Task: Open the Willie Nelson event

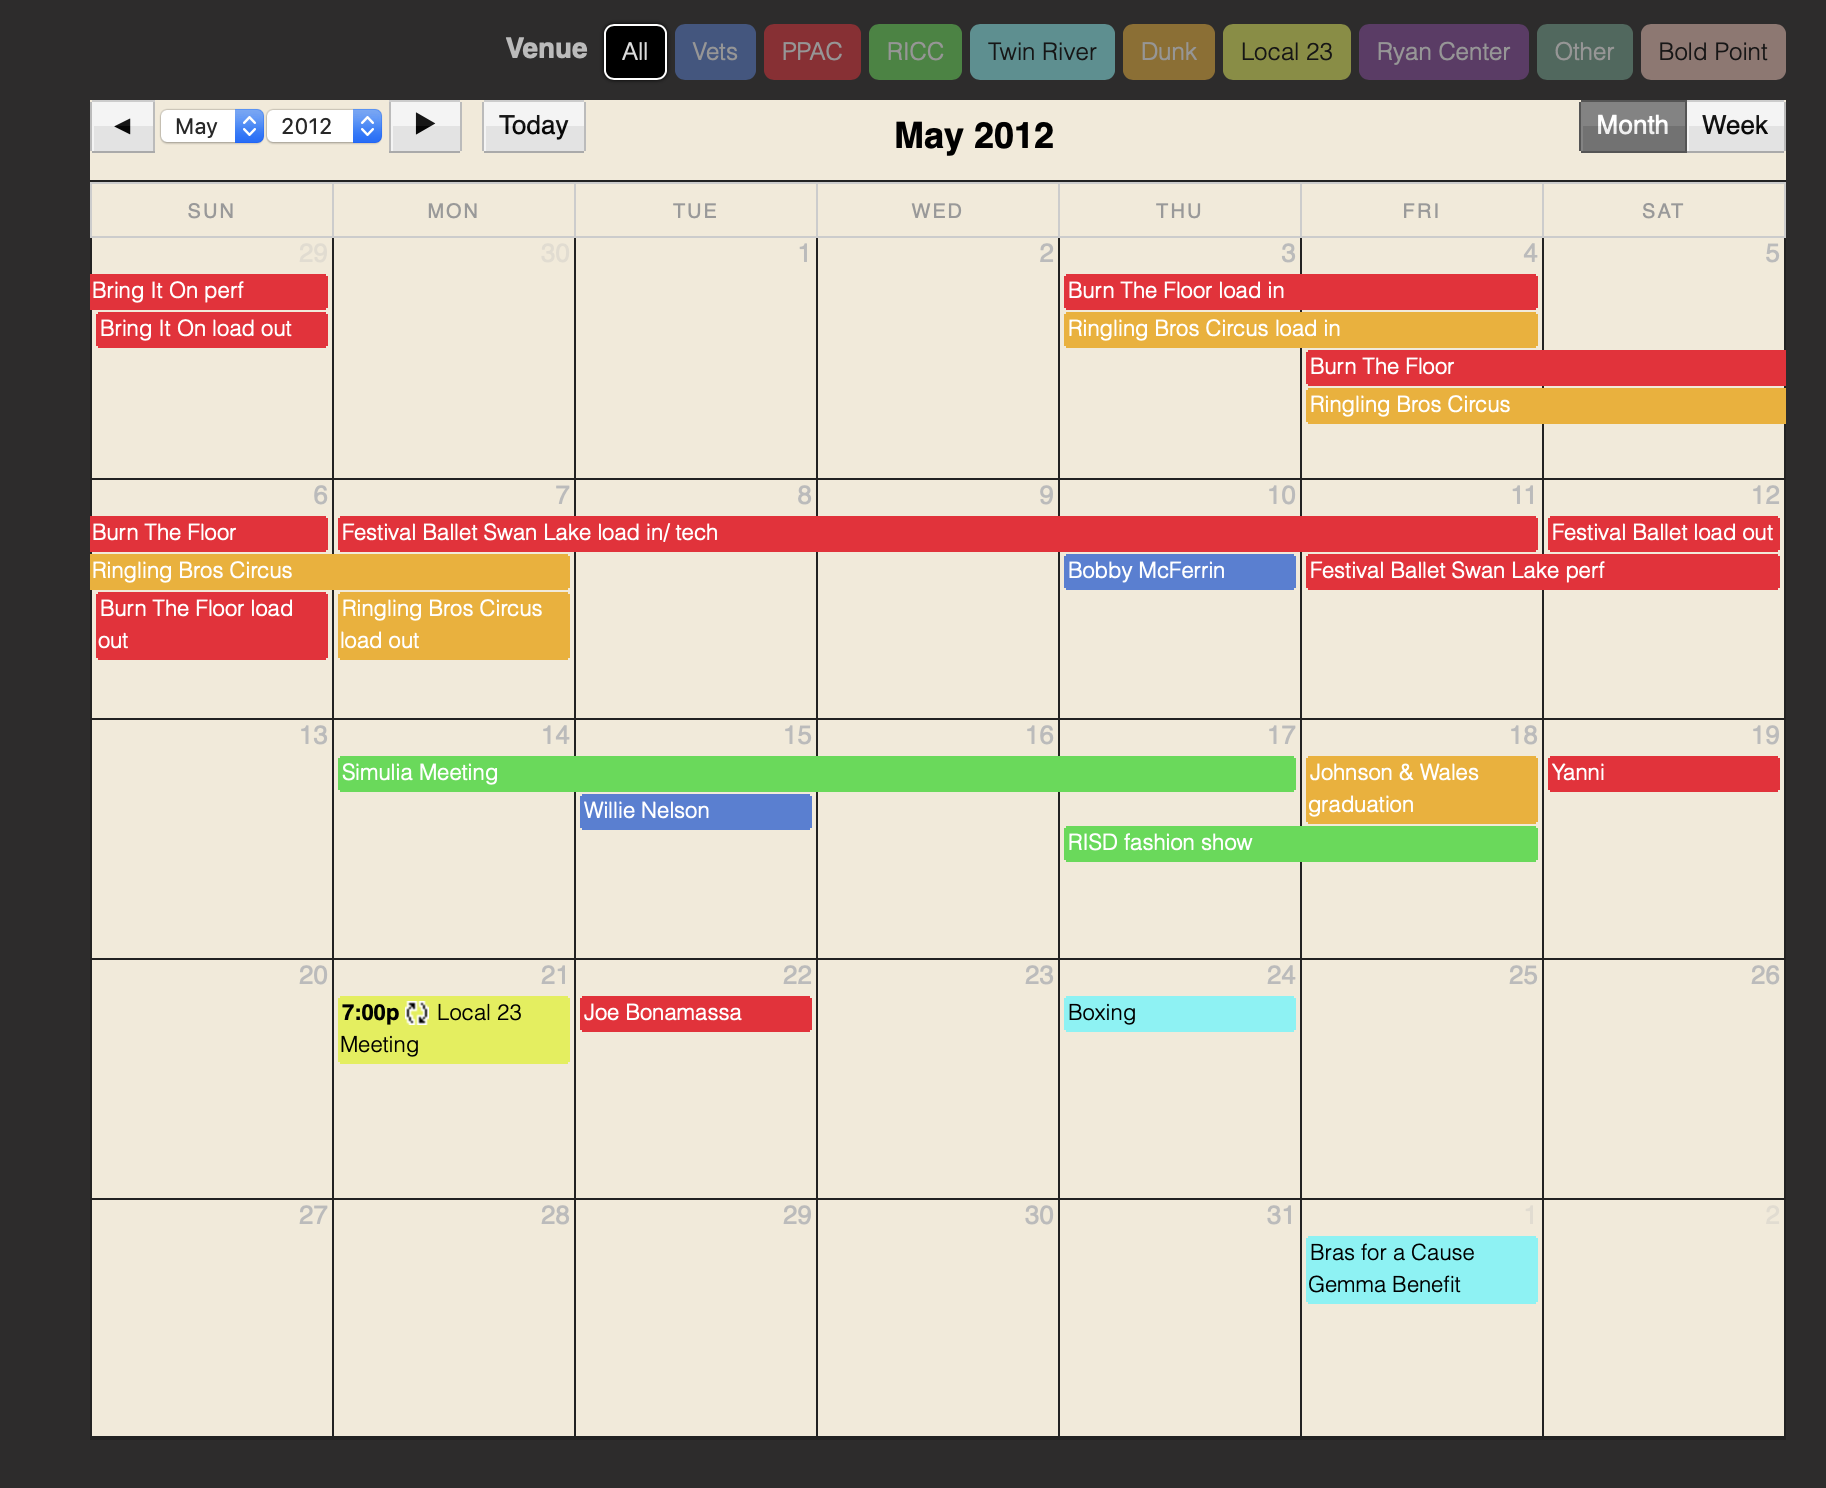Action: (x=695, y=811)
